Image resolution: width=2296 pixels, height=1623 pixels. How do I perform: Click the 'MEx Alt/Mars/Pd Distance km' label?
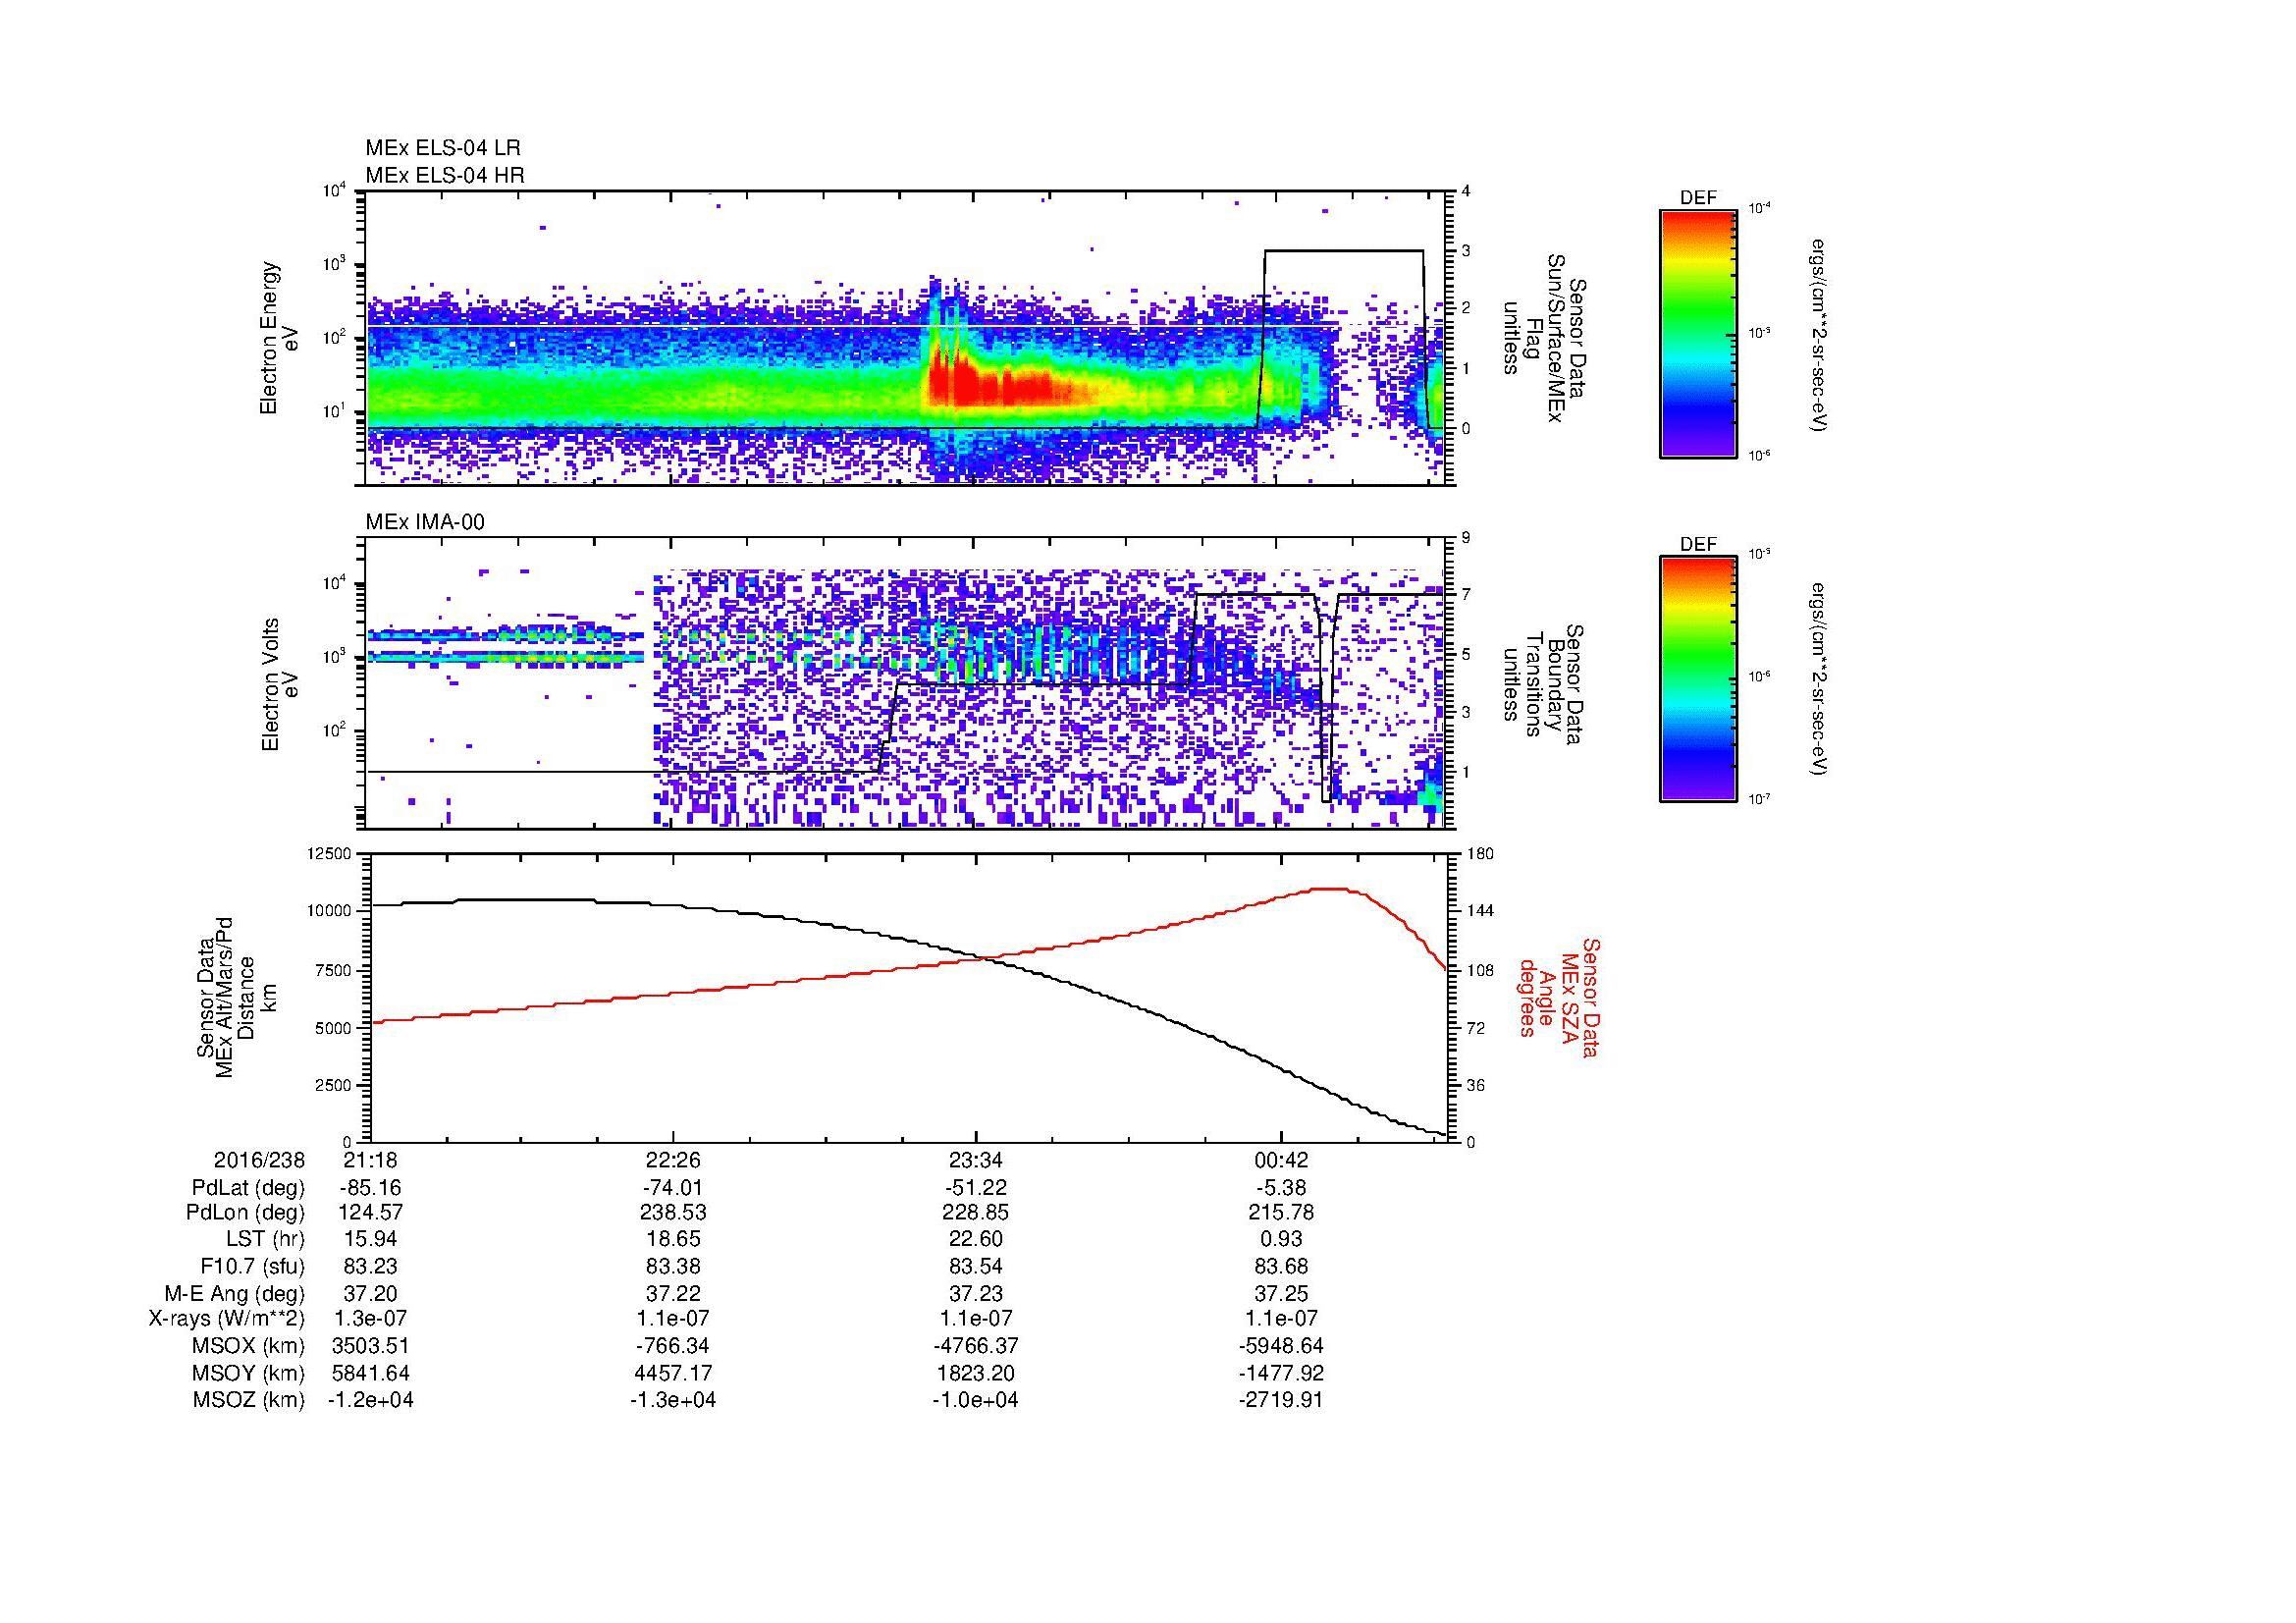pyautogui.click(x=236, y=997)
